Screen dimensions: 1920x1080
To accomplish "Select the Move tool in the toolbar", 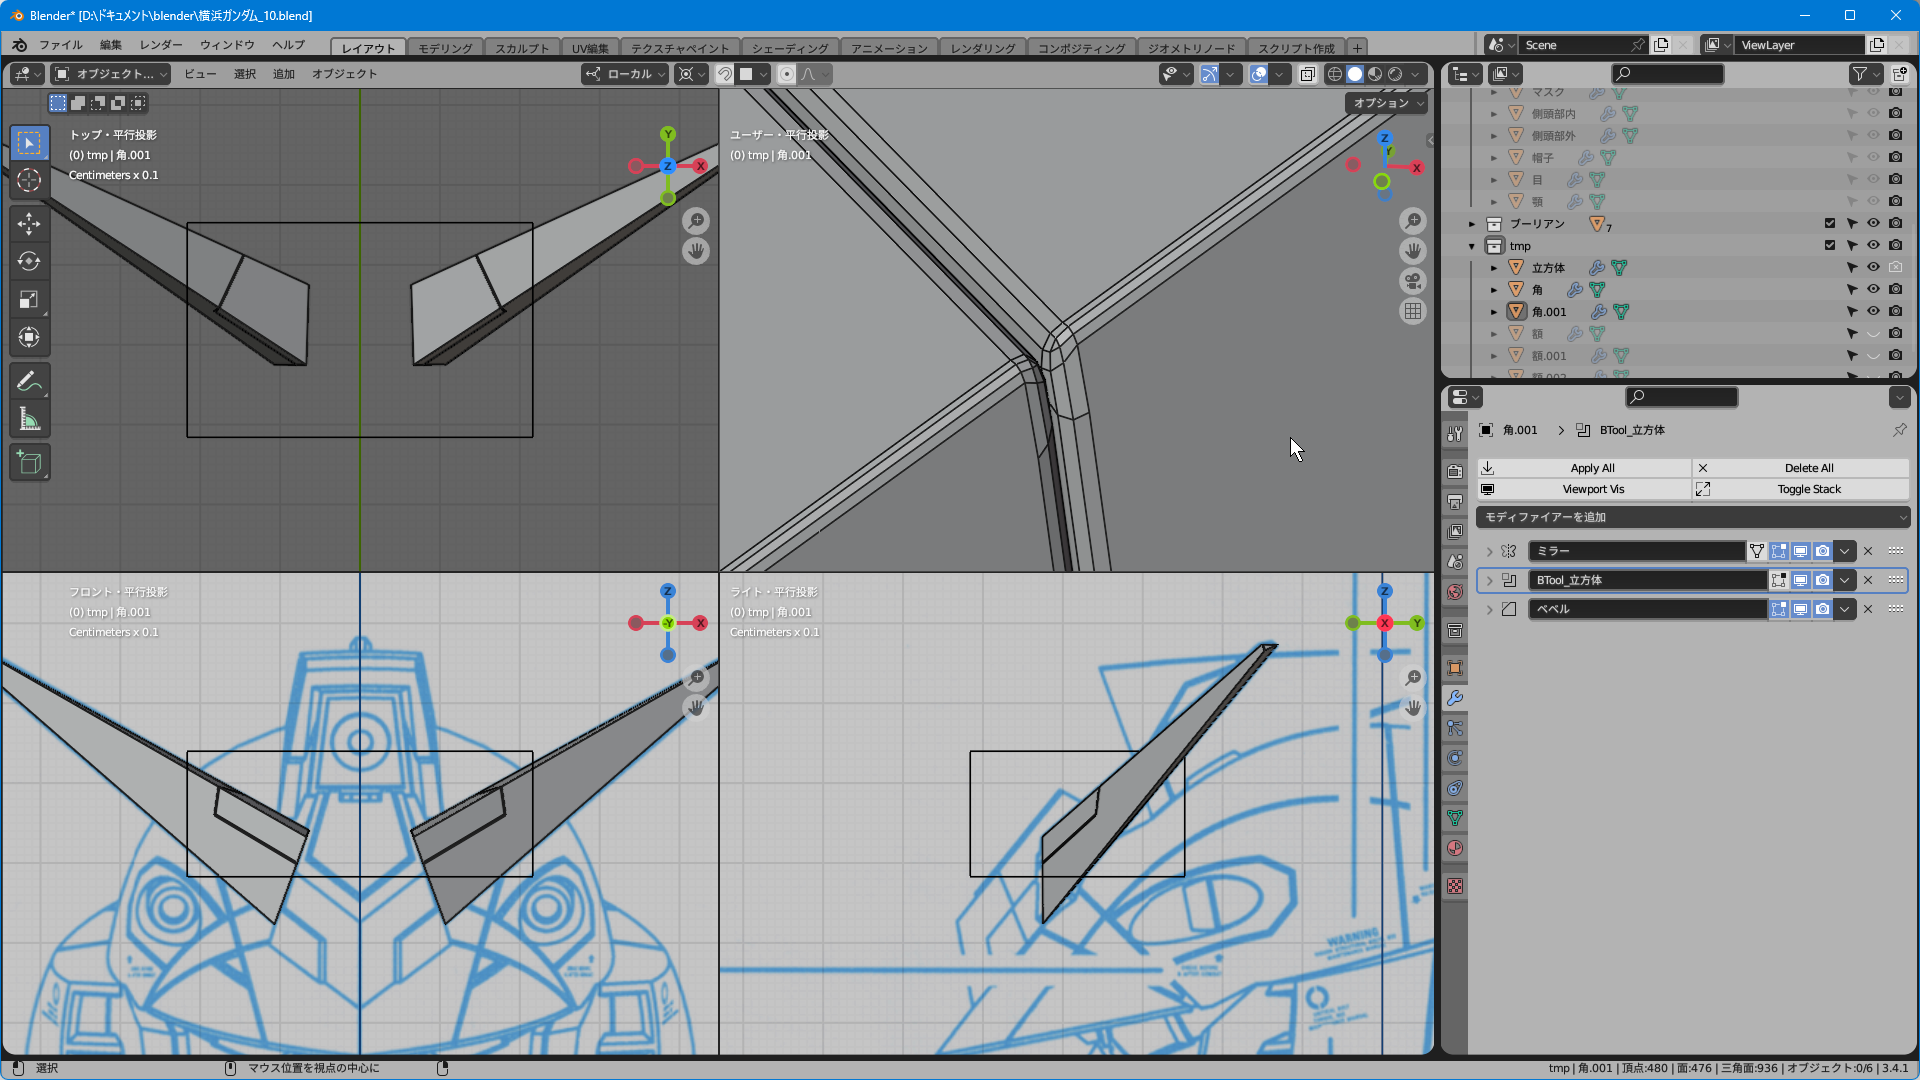I will [29, 223].
